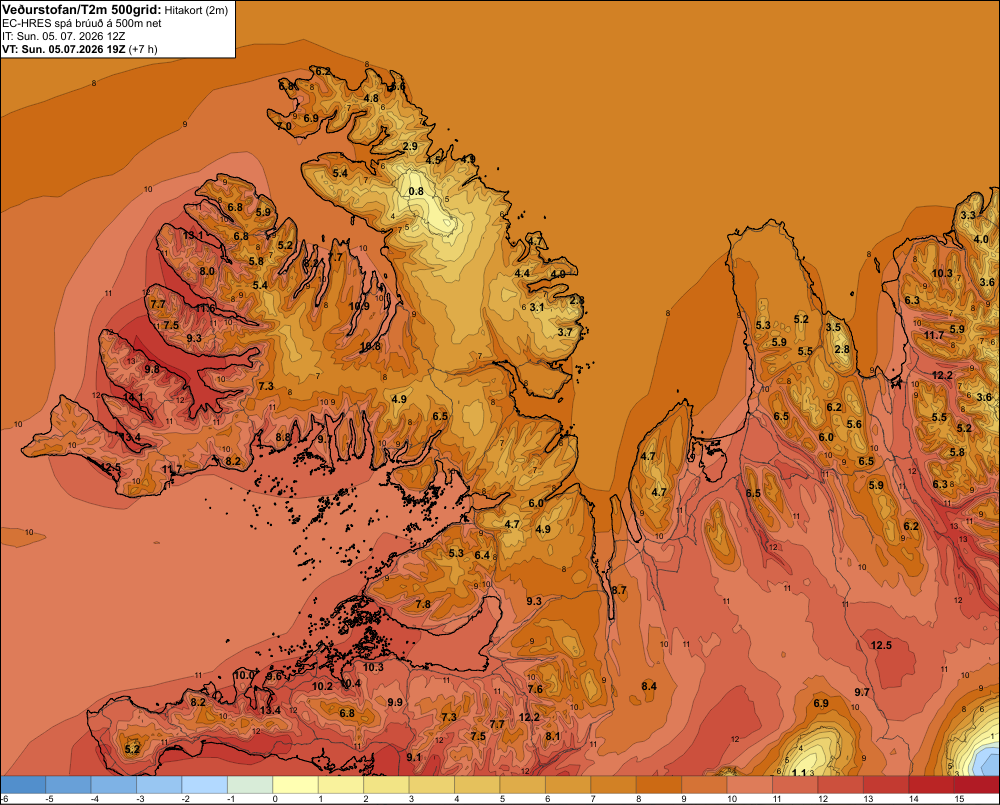Click the EC-HRES model description line
Image resolution: width=1000 pixels, height=805 pixels.
[82, 23]
